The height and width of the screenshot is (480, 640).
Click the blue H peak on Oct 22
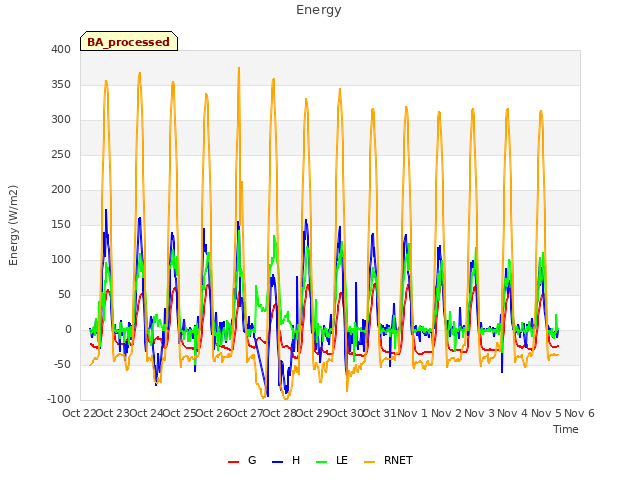click(x=106, y=210)
